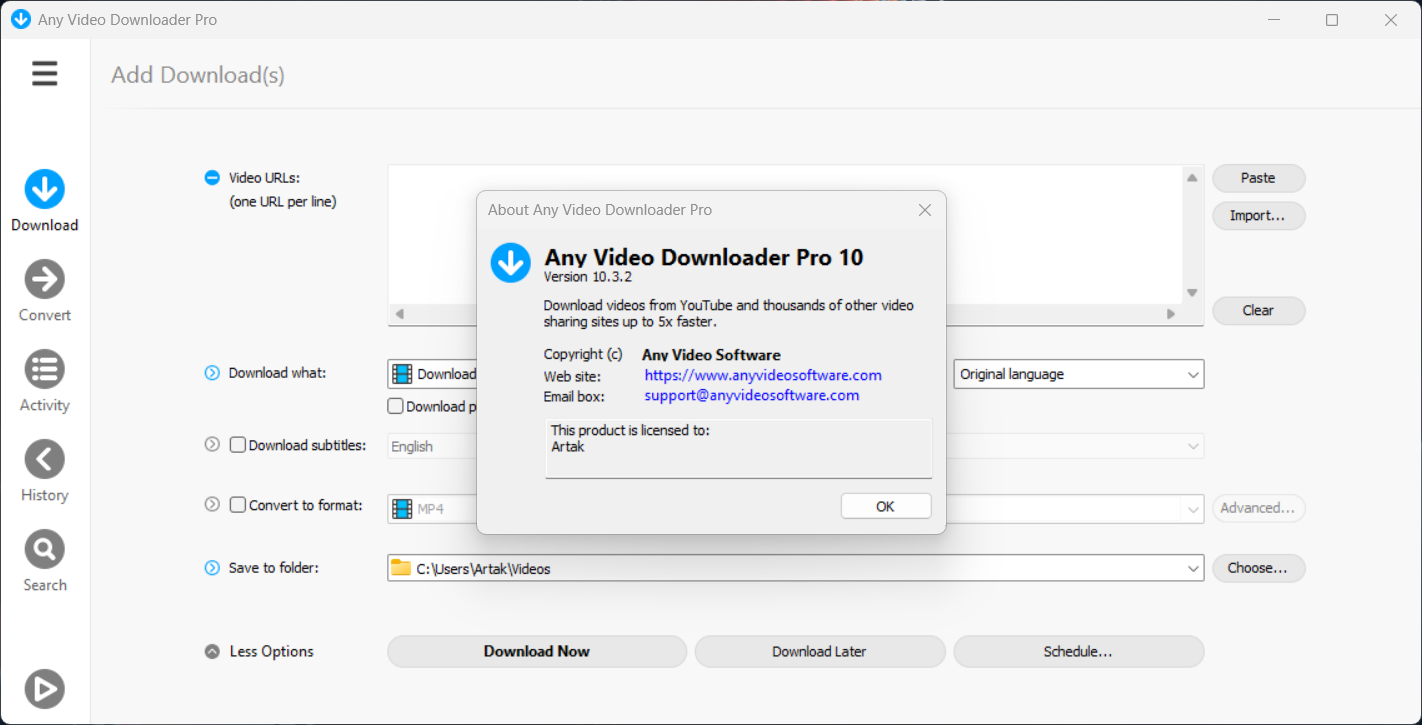Expand the Save to folder options arrow
This screenshot has width=1422, height=725.
[212, 568]
